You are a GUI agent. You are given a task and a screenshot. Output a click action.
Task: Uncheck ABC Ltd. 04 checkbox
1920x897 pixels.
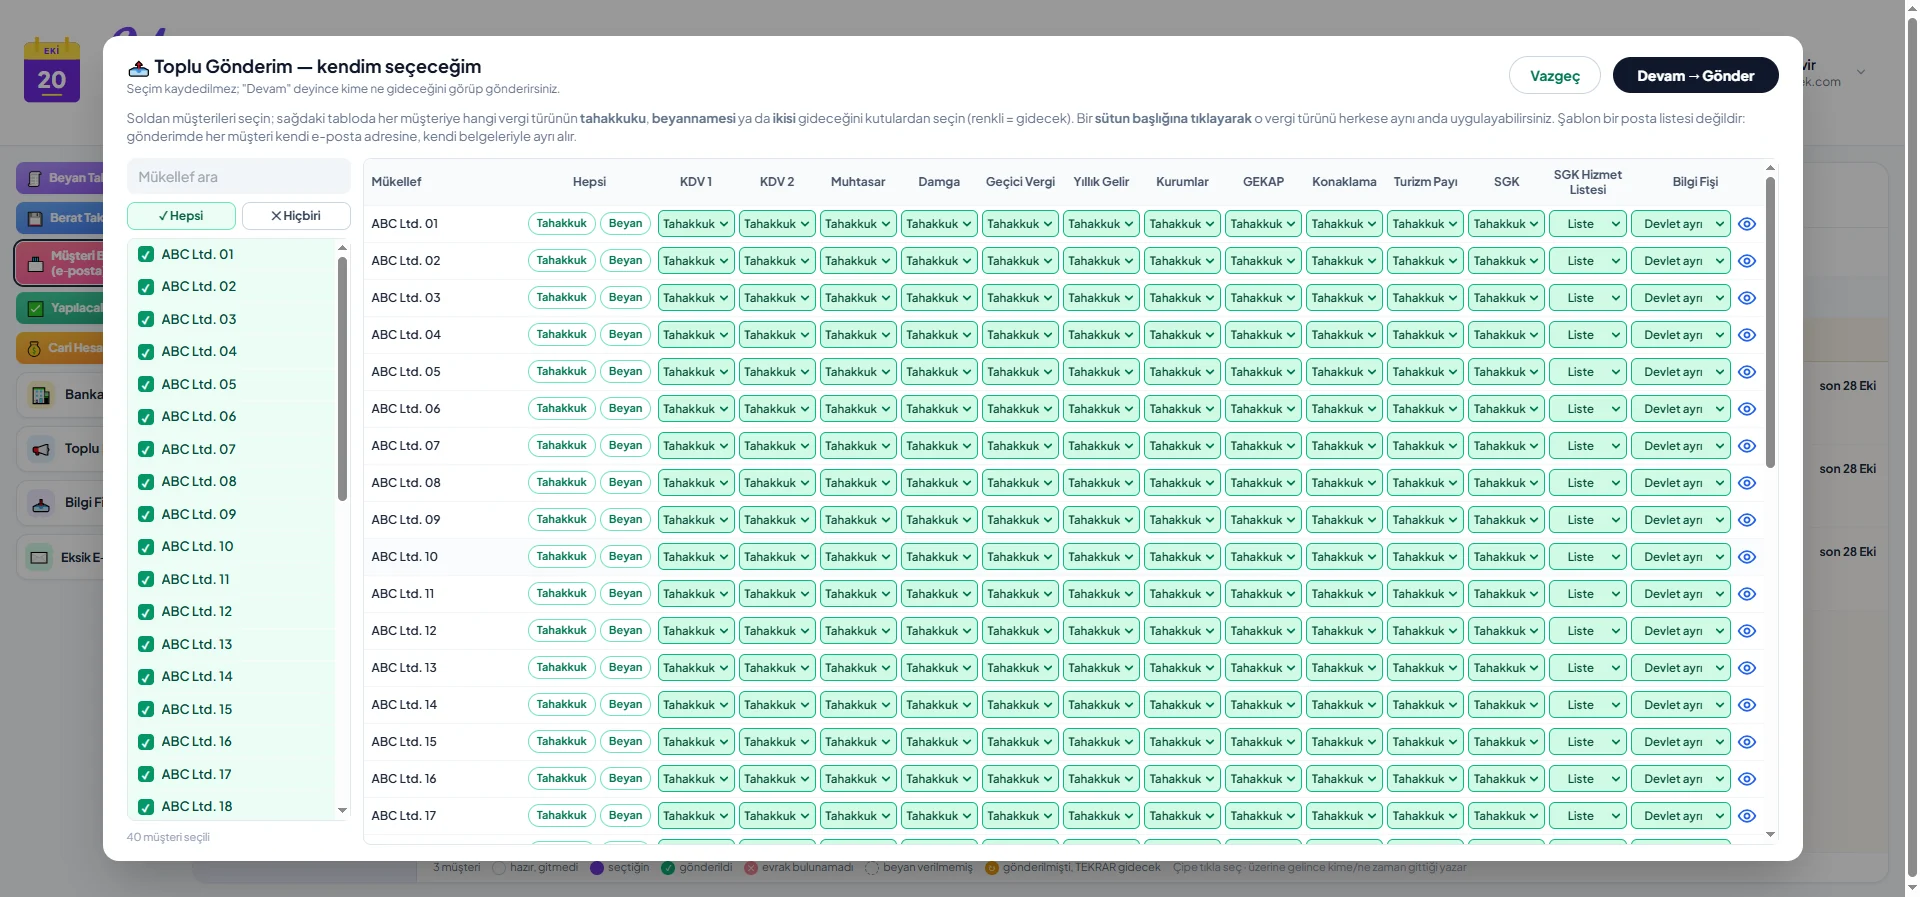coord(146,352)
